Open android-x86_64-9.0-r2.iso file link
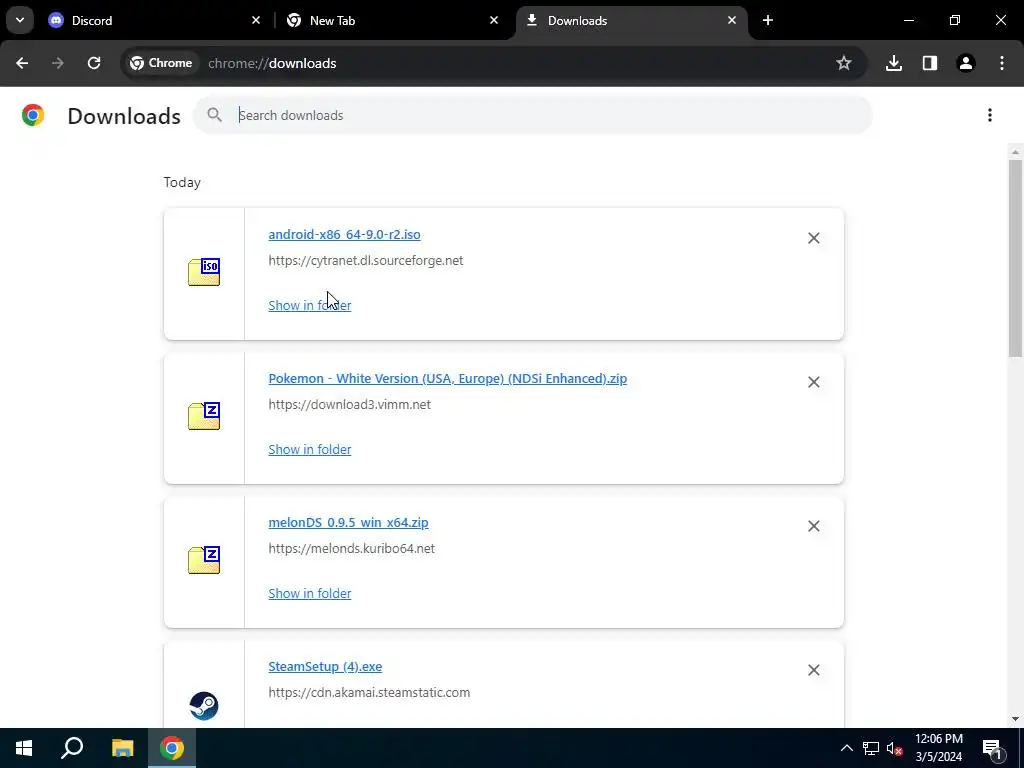The image size is (1024, 768). click(x=344, y=234)
